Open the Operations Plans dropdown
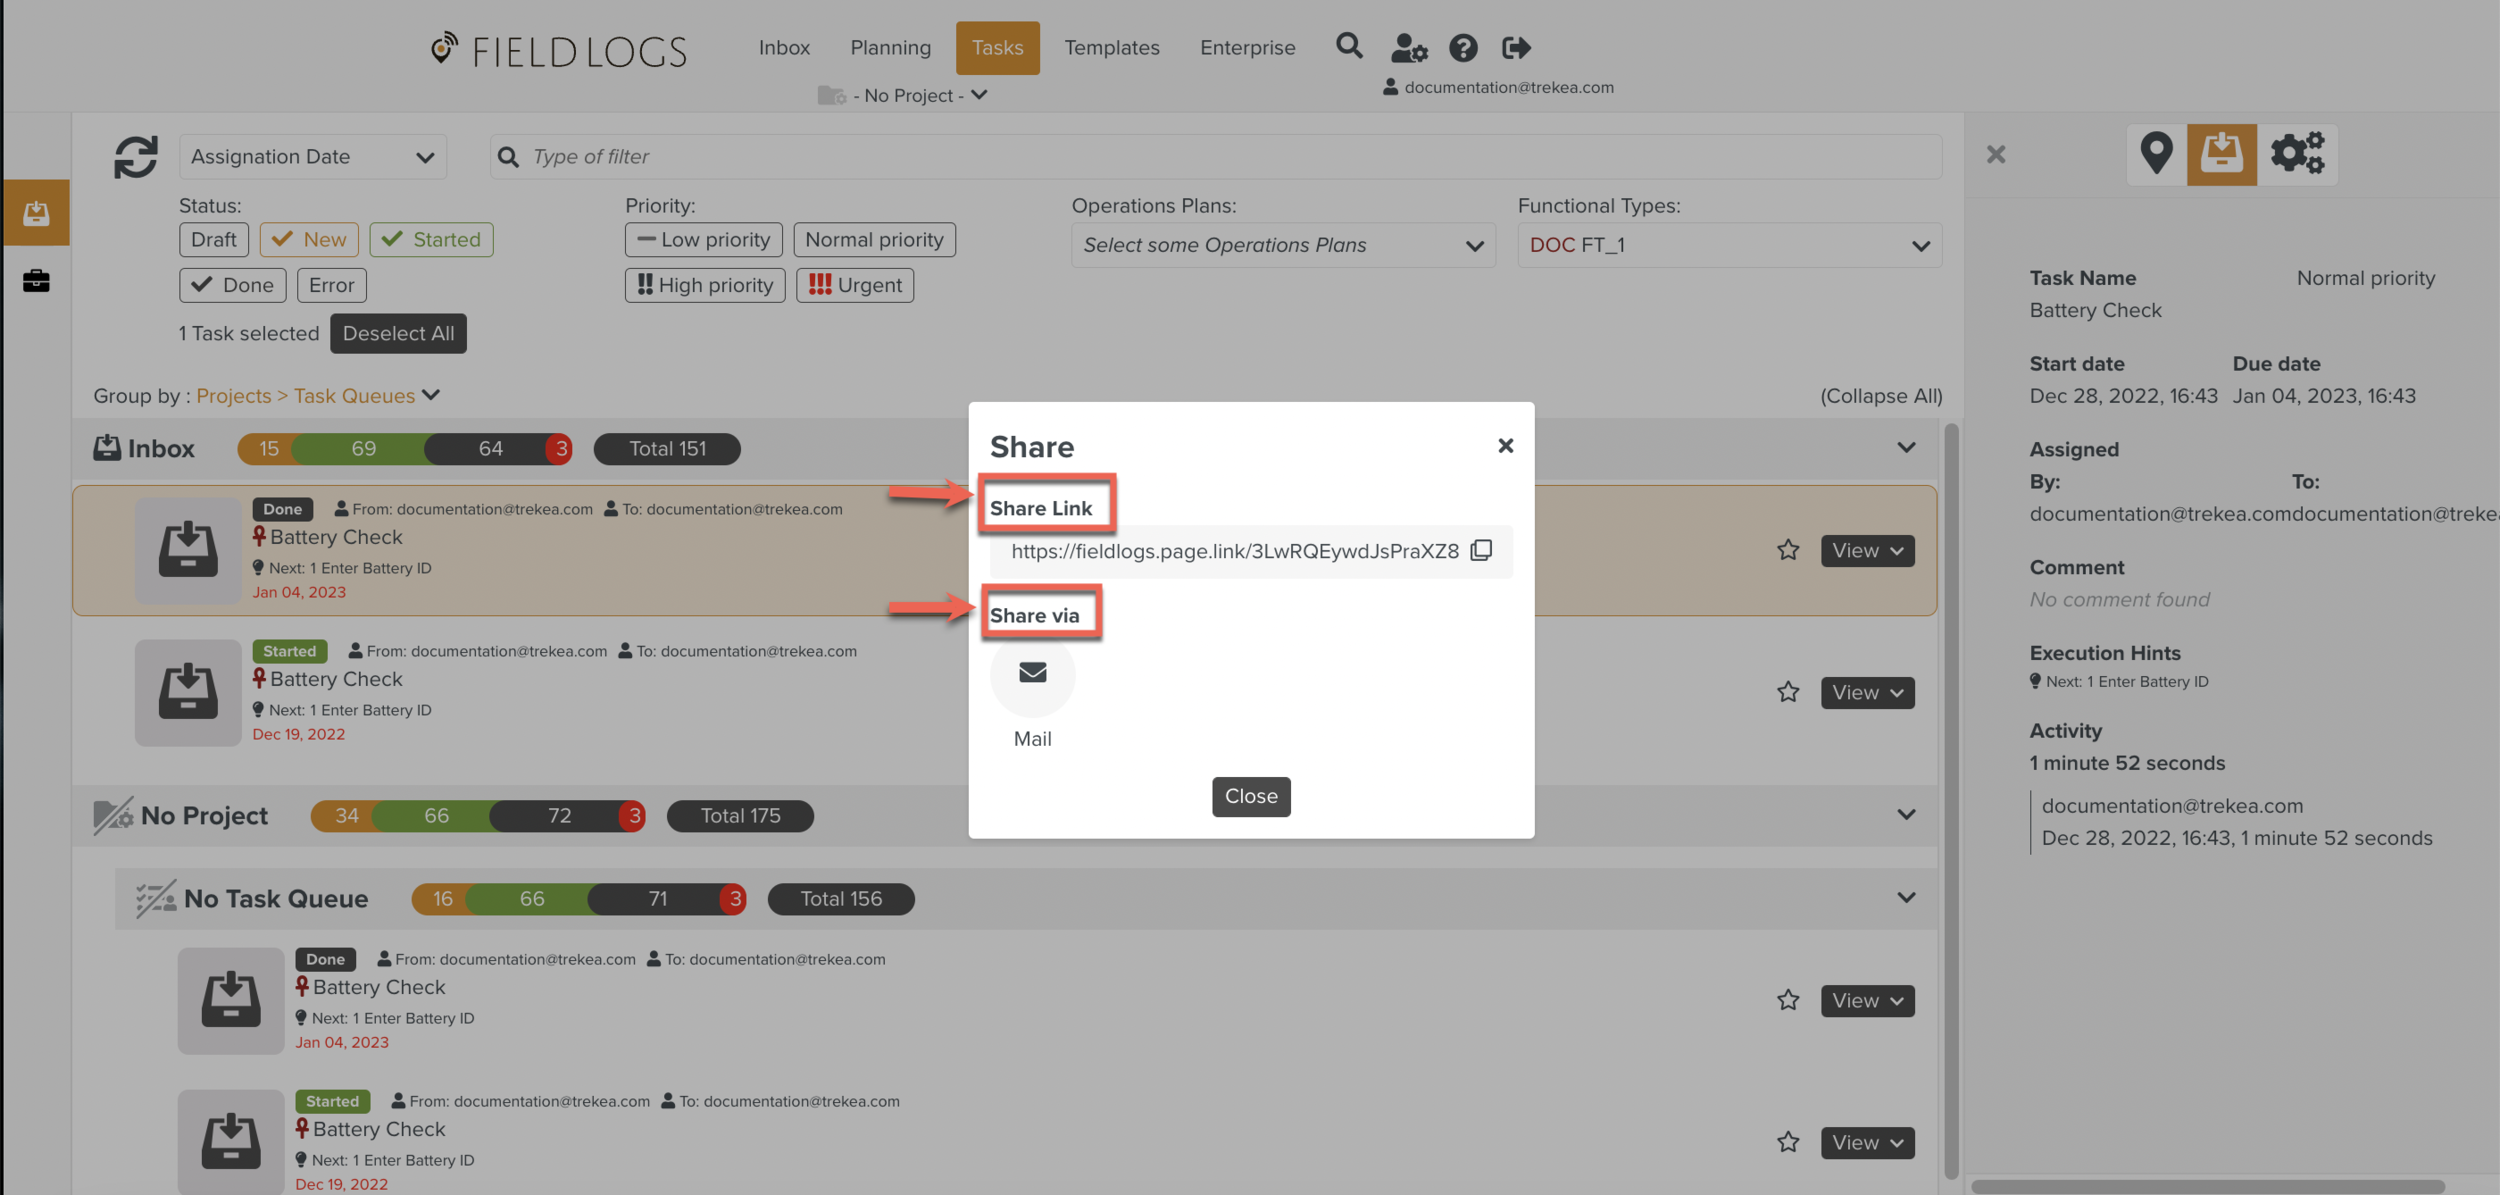2500x1195 pixels. click(x=1282, y=246)
